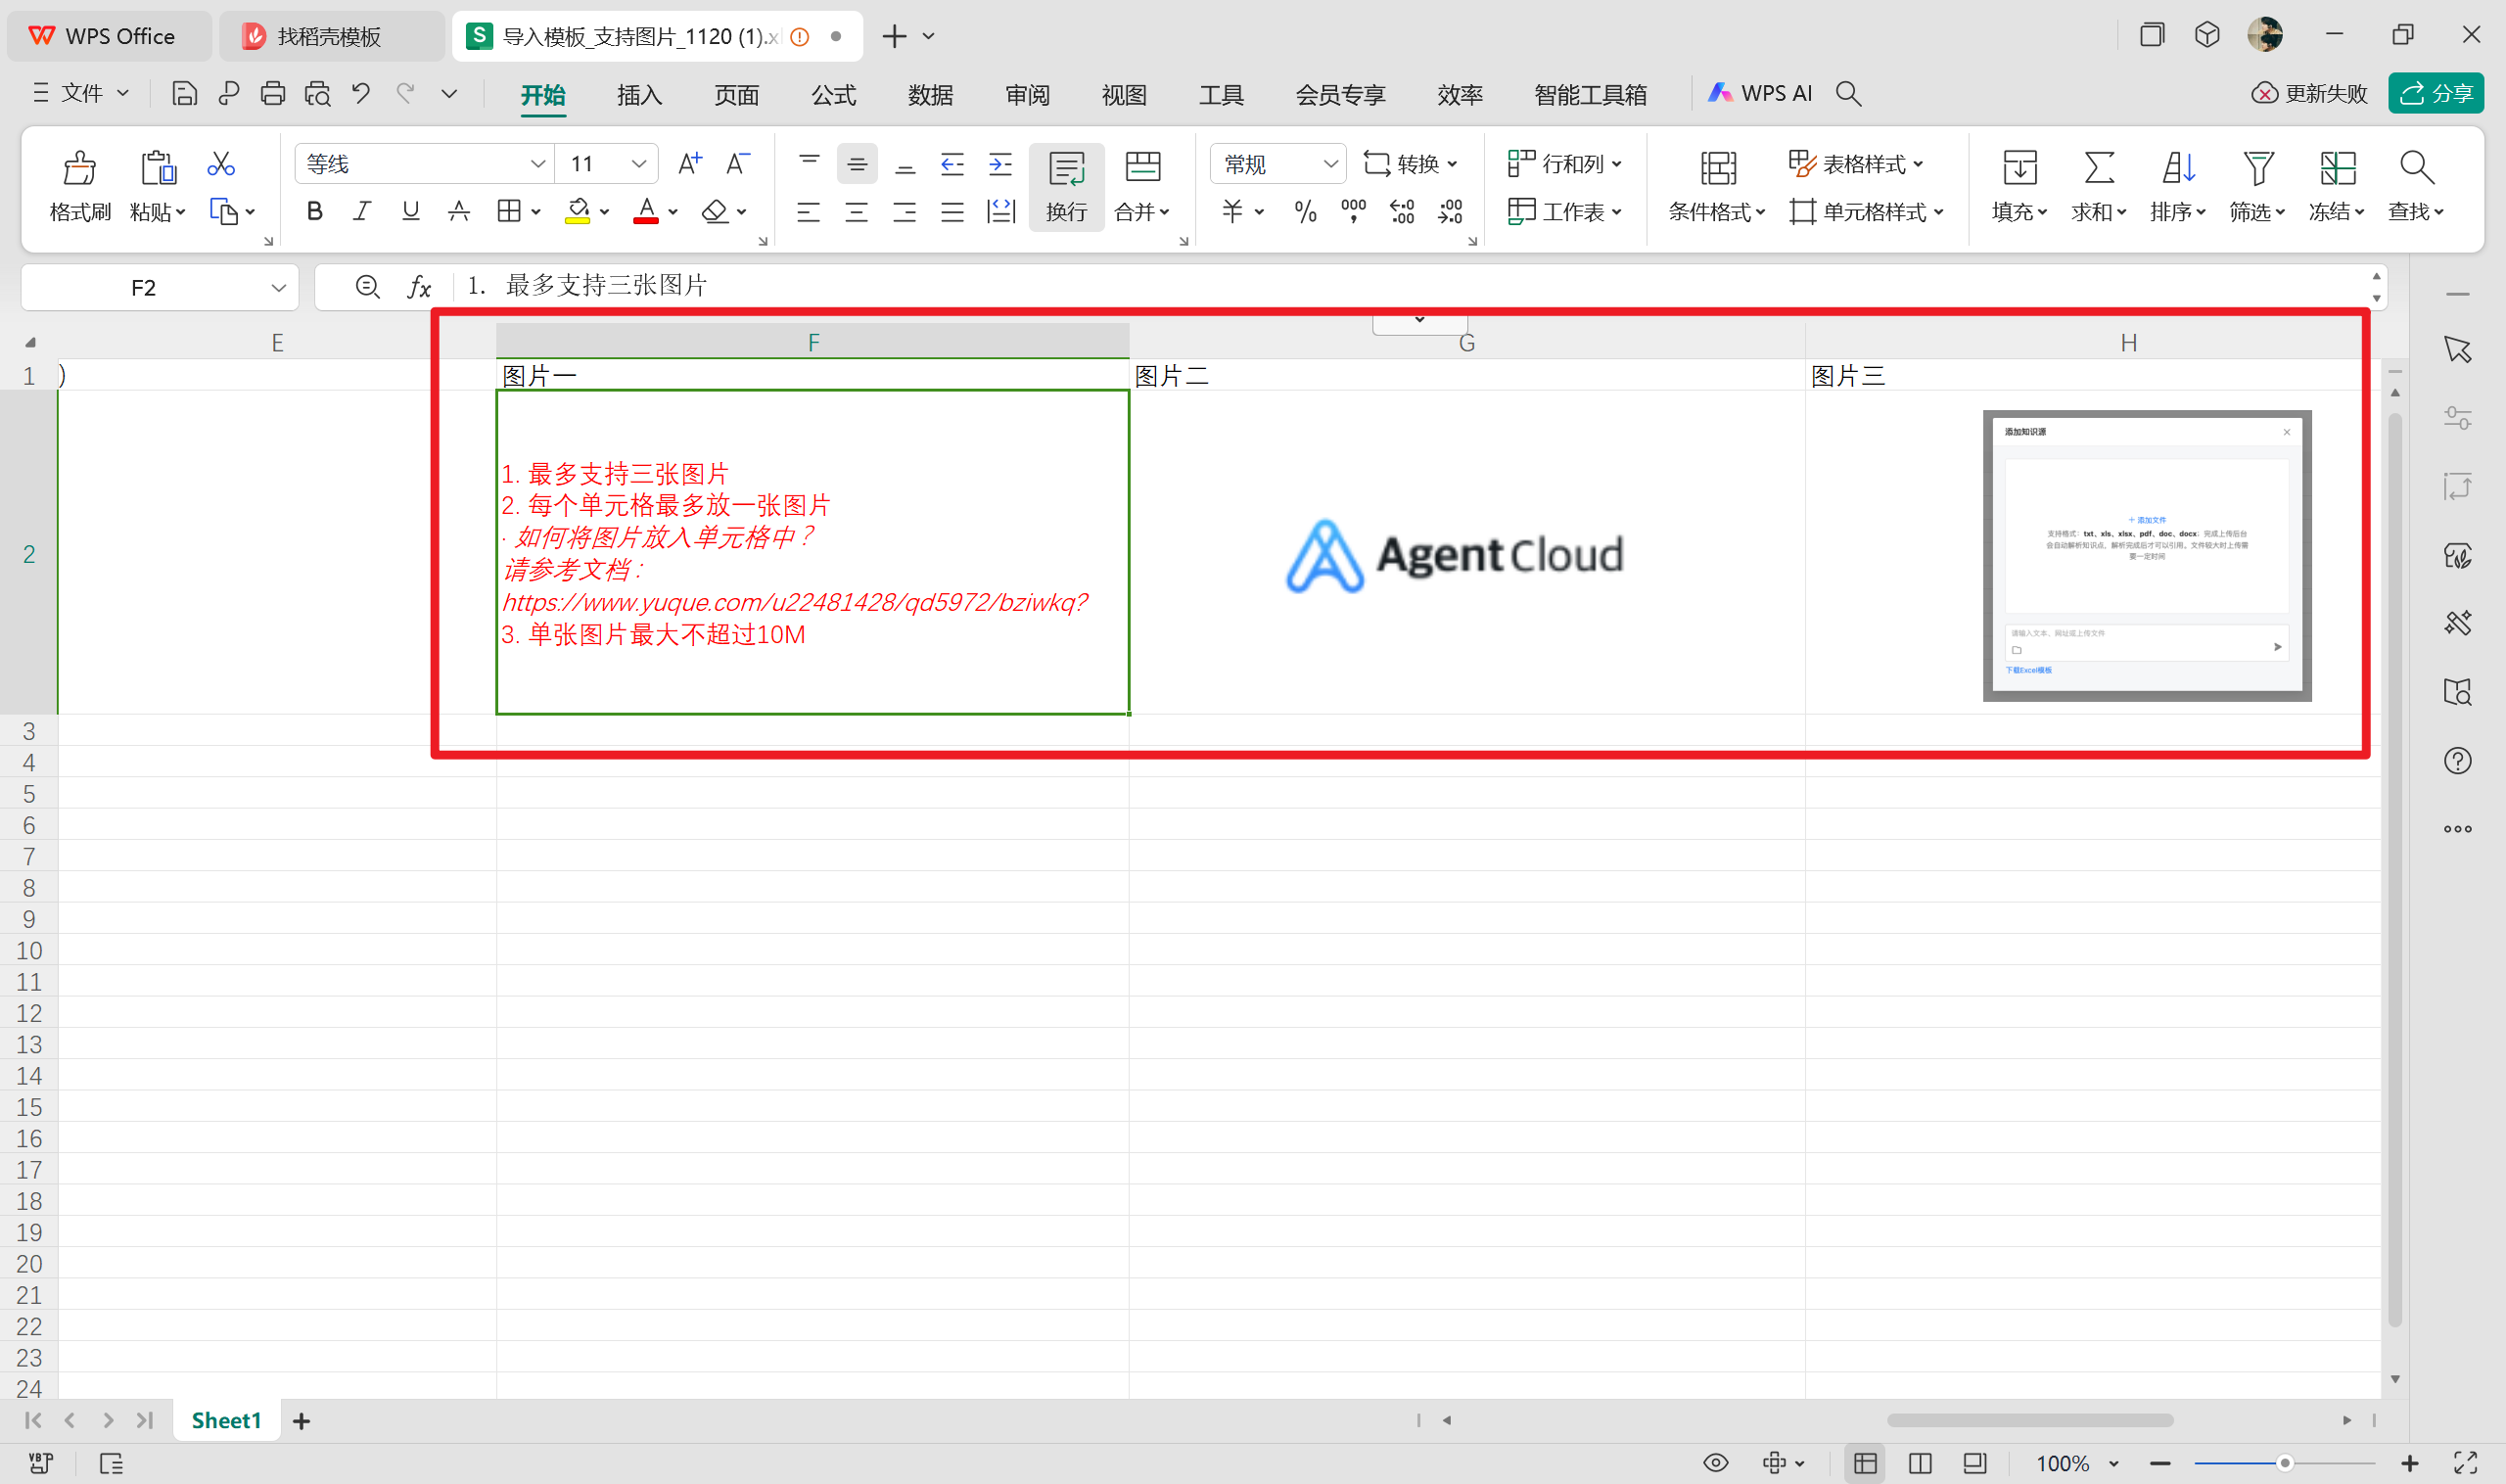This screenshot has height=1484, width=2506.
Task: Open the 文件 File menu dropdown
Action: tap(82, 93)
